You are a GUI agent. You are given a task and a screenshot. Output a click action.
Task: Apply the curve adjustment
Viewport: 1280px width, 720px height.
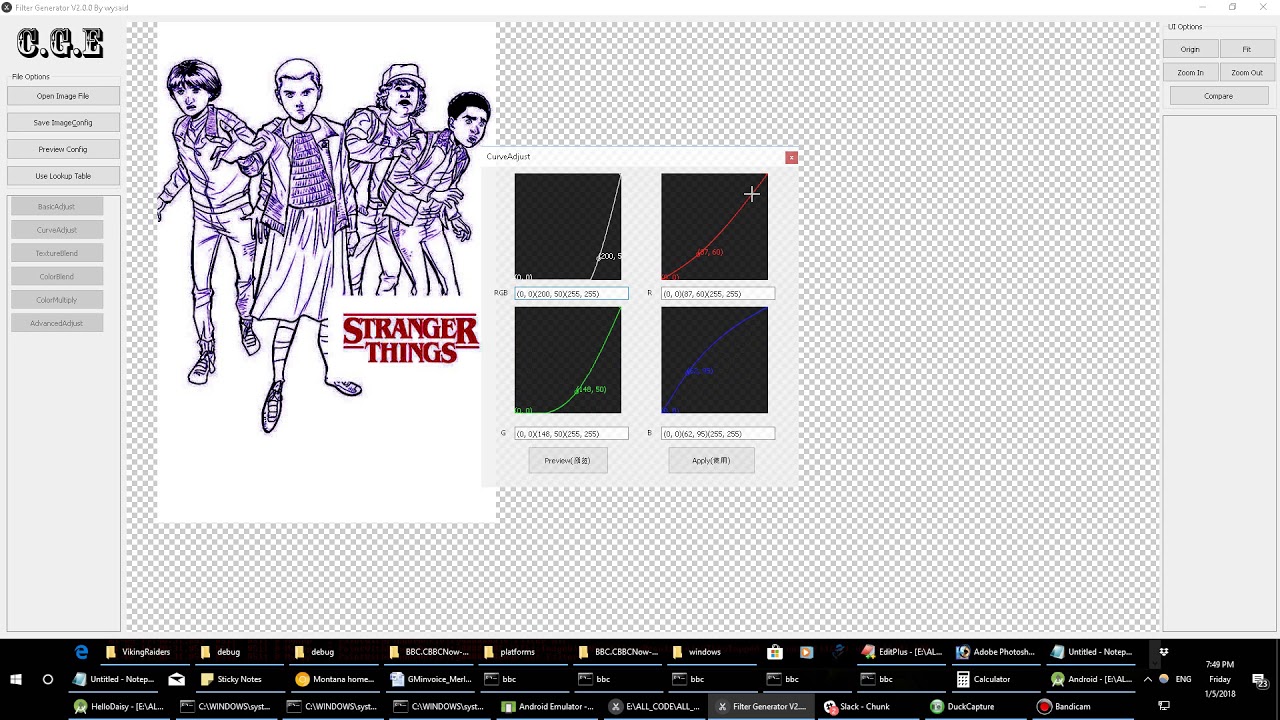coord(711,461)
